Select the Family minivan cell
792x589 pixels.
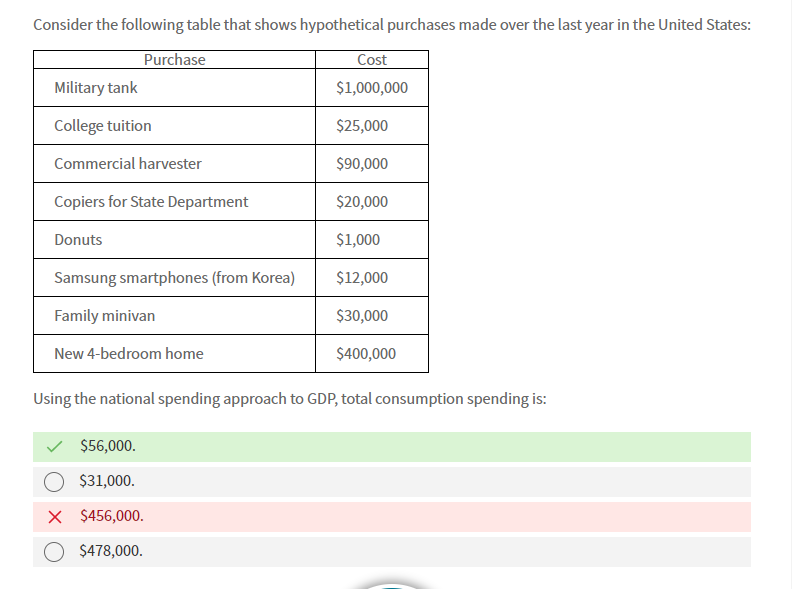coord(104,316)
